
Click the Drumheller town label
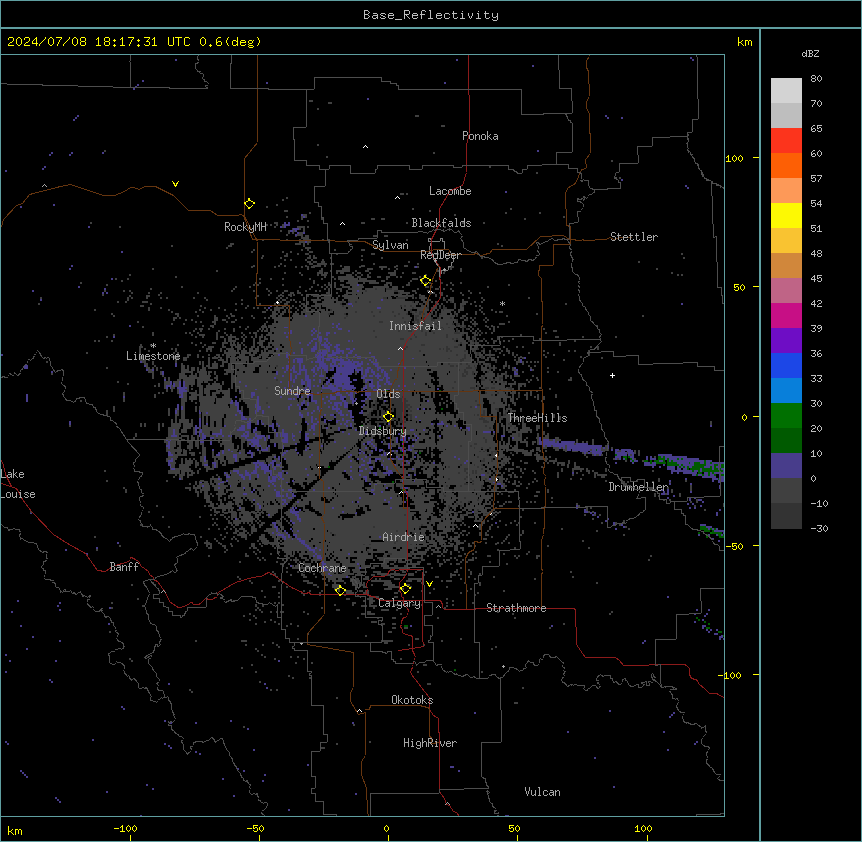click(x=638, y=487)
